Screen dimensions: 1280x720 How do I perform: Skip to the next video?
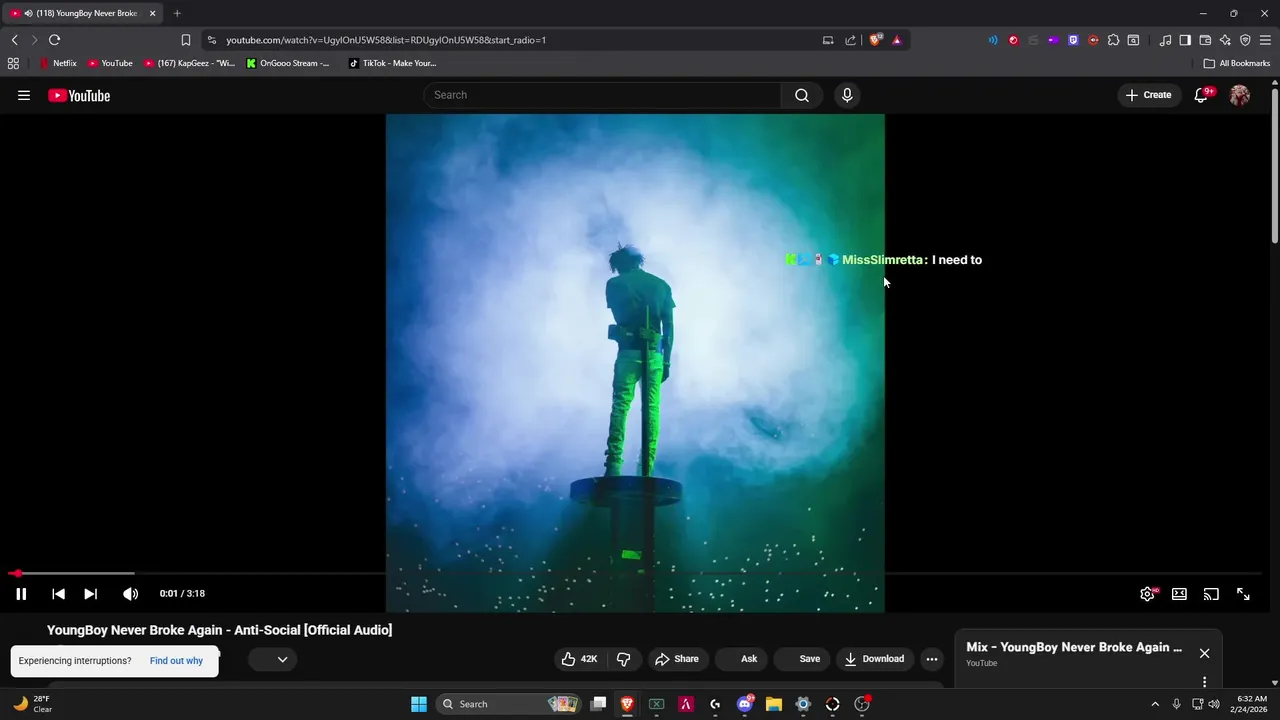pos(90,594)
